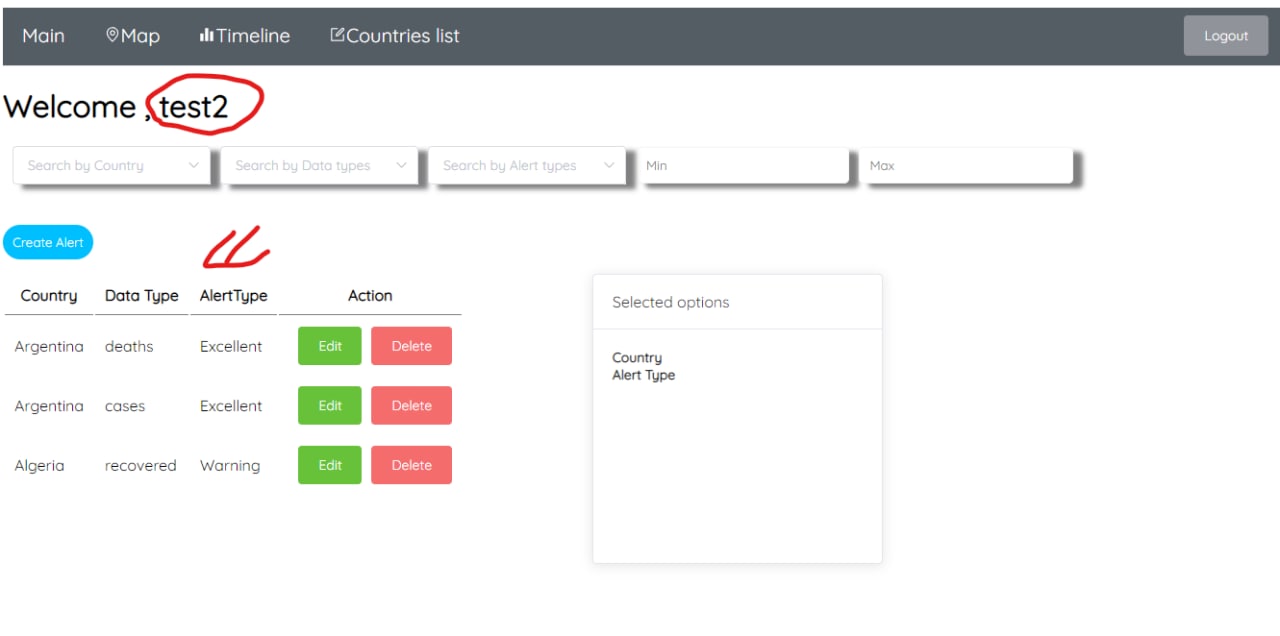1280x636 pixels.
Task: Select the 'deaths' data type cell
Action: click(129, 346)
